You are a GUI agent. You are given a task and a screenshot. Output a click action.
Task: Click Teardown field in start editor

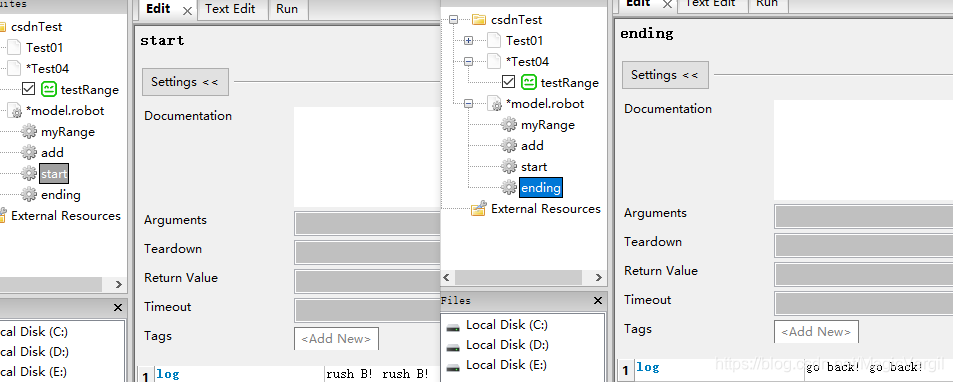tap(367, 252)
